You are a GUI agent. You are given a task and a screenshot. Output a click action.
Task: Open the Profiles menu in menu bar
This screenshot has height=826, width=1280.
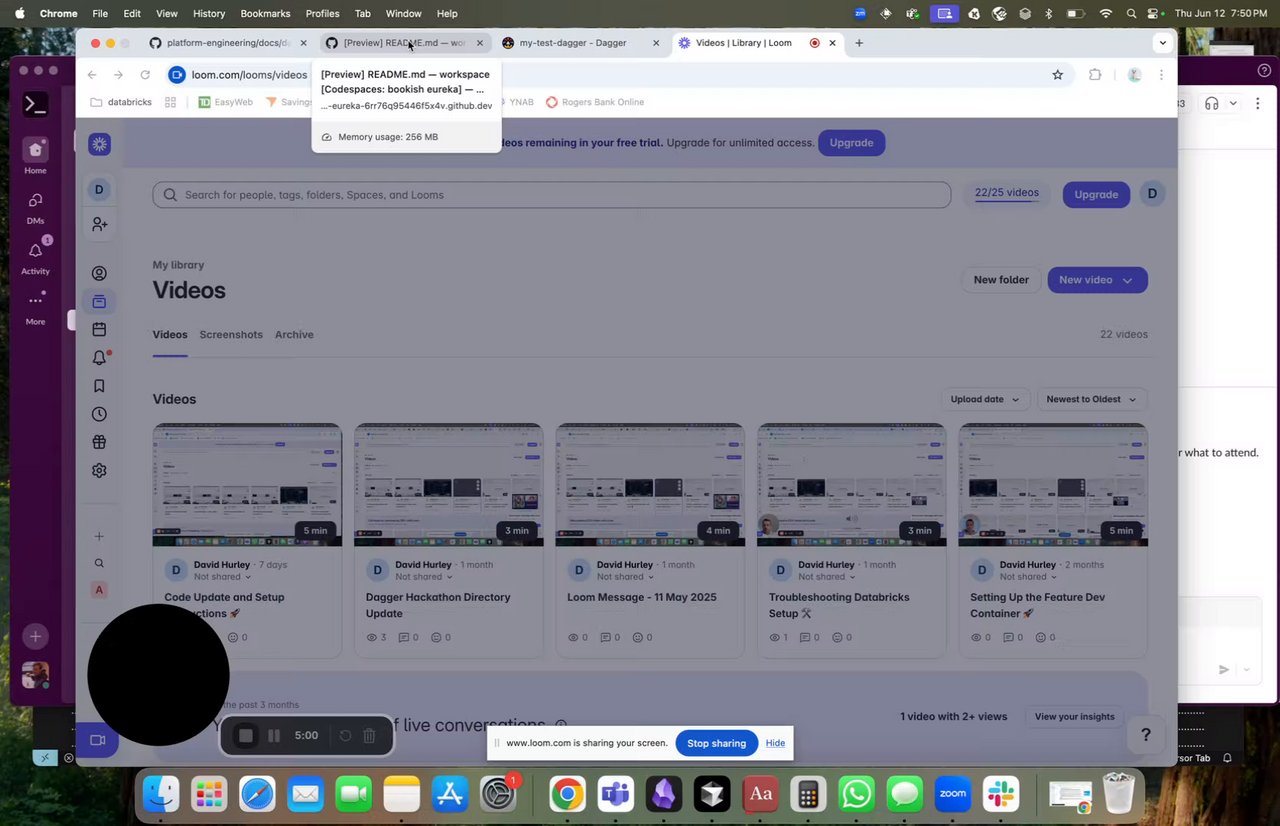322,13
